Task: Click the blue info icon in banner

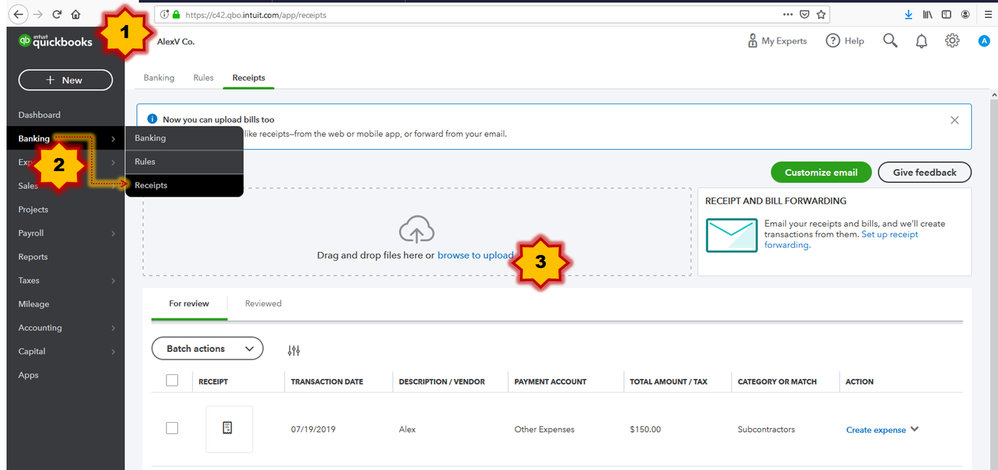Action: coord(151,119)
